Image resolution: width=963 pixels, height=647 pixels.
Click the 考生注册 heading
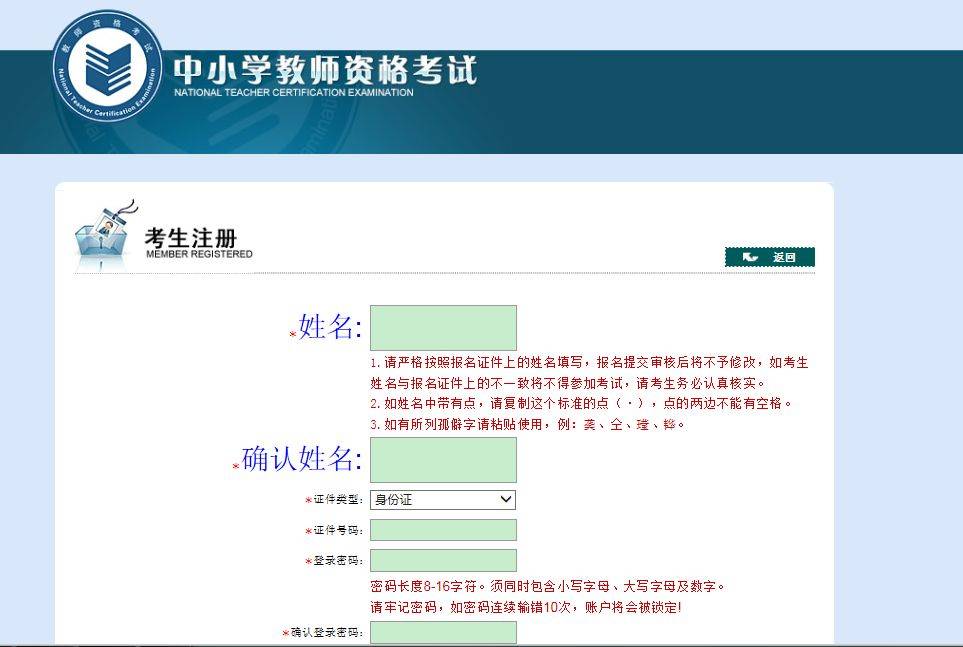[191, 237]
